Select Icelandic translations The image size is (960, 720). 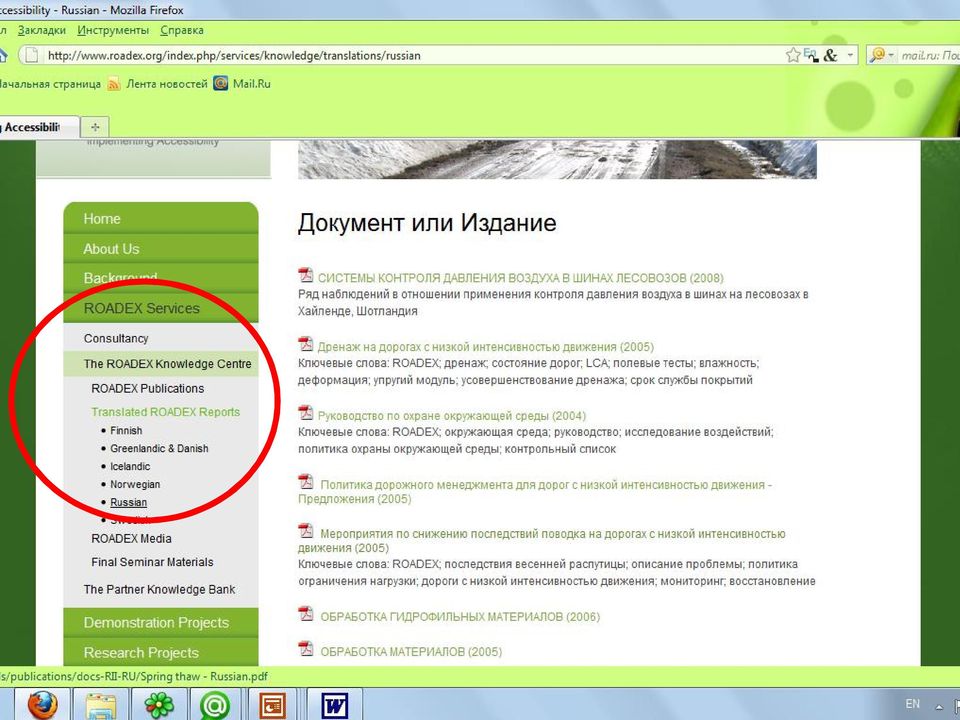pyautogui.click(x=130, y=466)
